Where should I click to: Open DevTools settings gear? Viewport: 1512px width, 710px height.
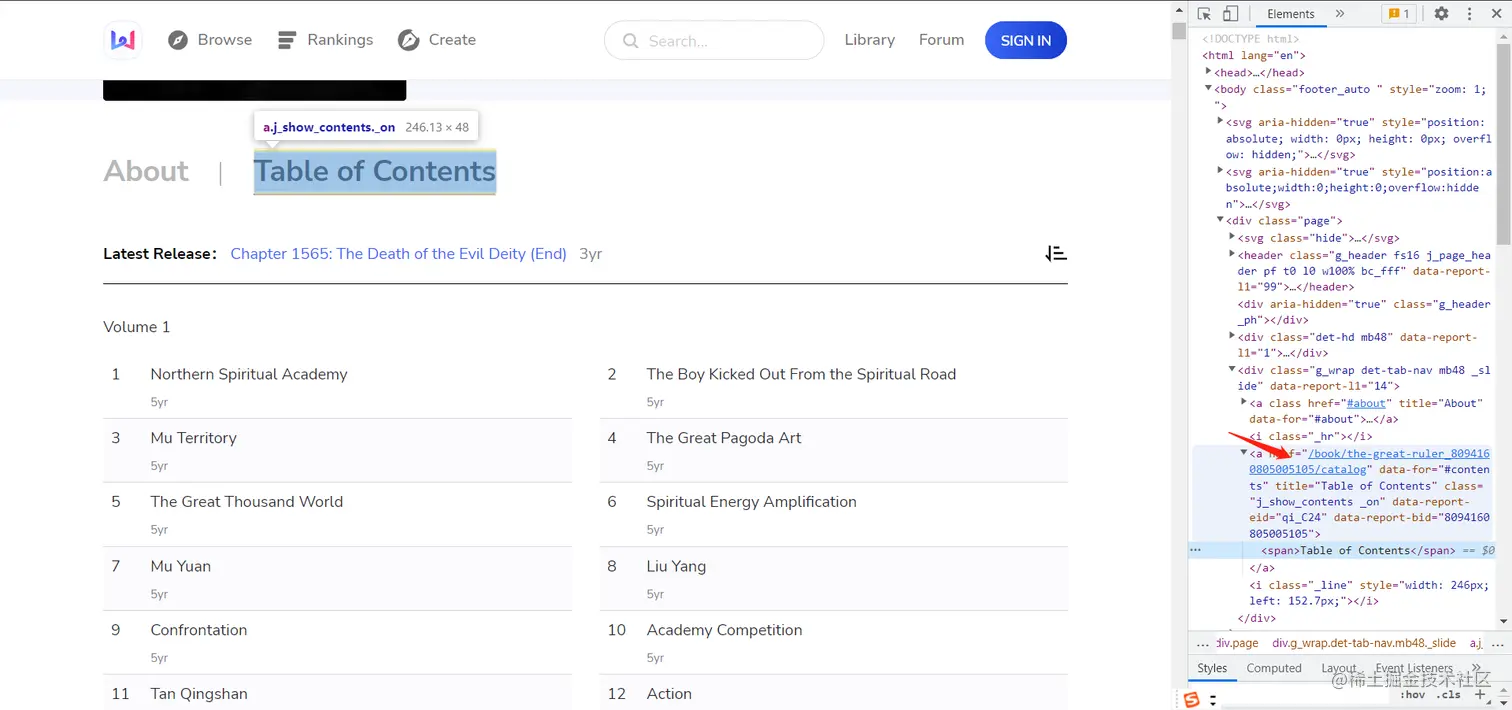coord(1441,14)
